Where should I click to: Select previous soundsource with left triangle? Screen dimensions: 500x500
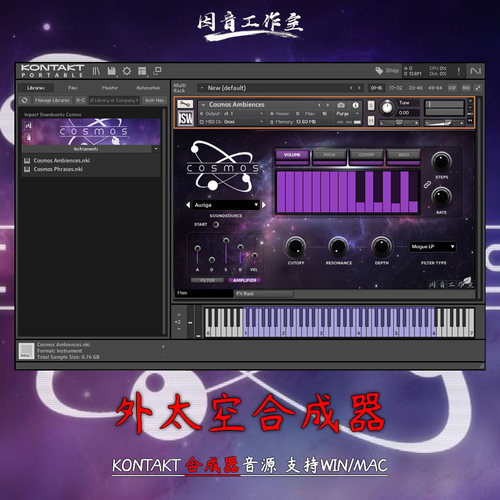coord(188,205)
